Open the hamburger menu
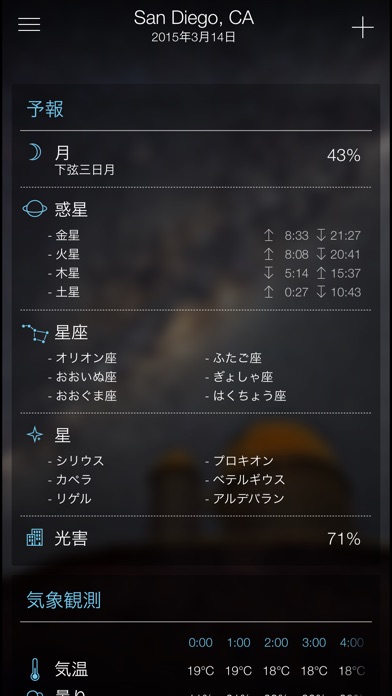This screenshot has height=696, width=392. pyautogui.click(x=29, y=25)
